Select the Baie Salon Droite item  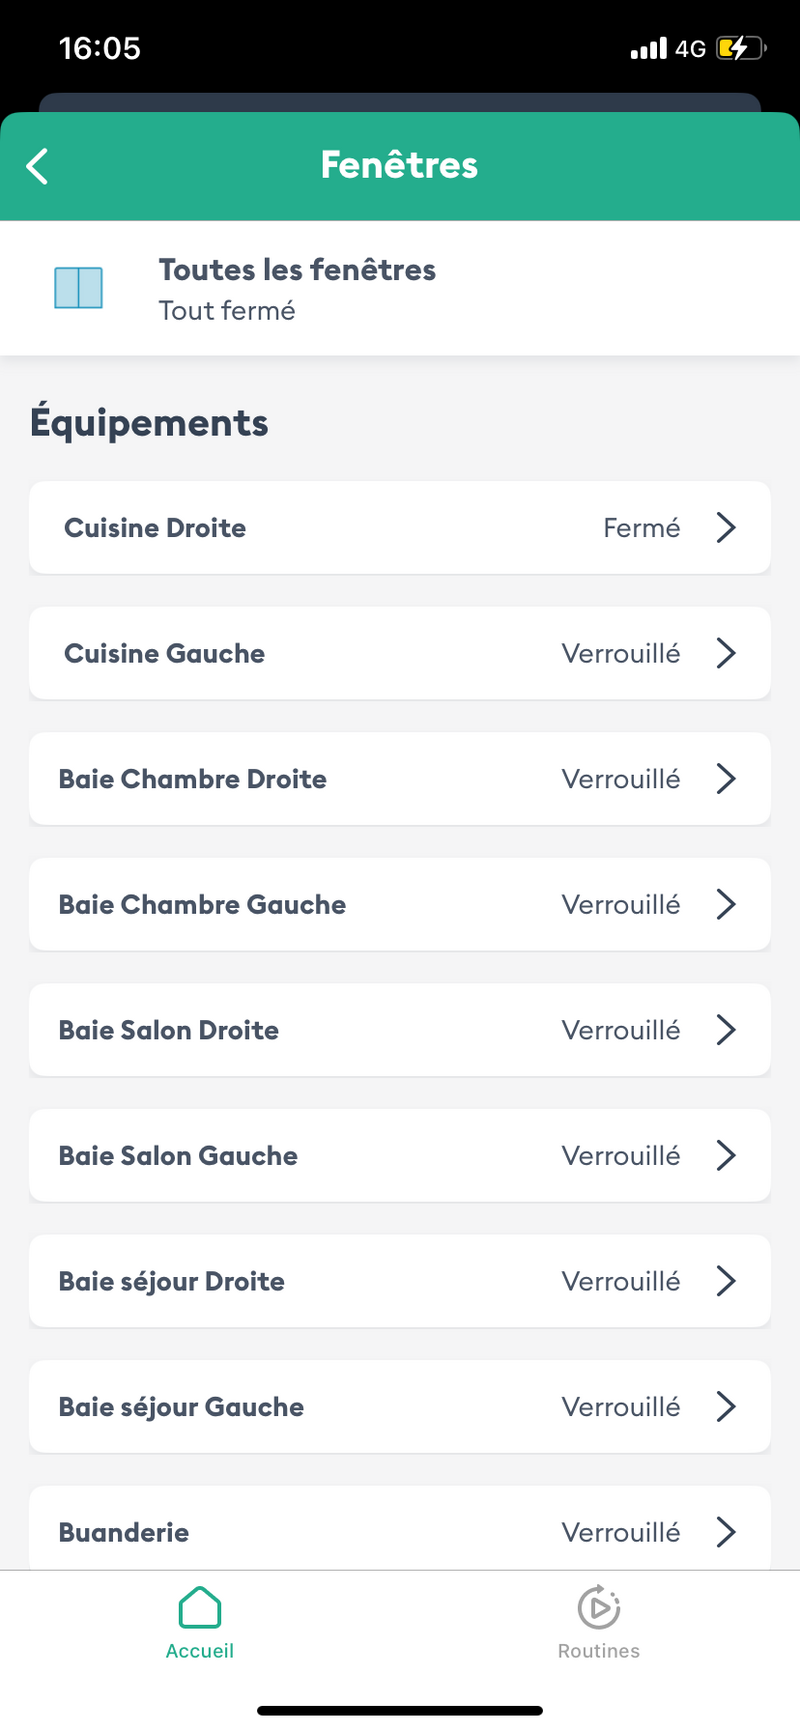click(x=169, y=1030)
